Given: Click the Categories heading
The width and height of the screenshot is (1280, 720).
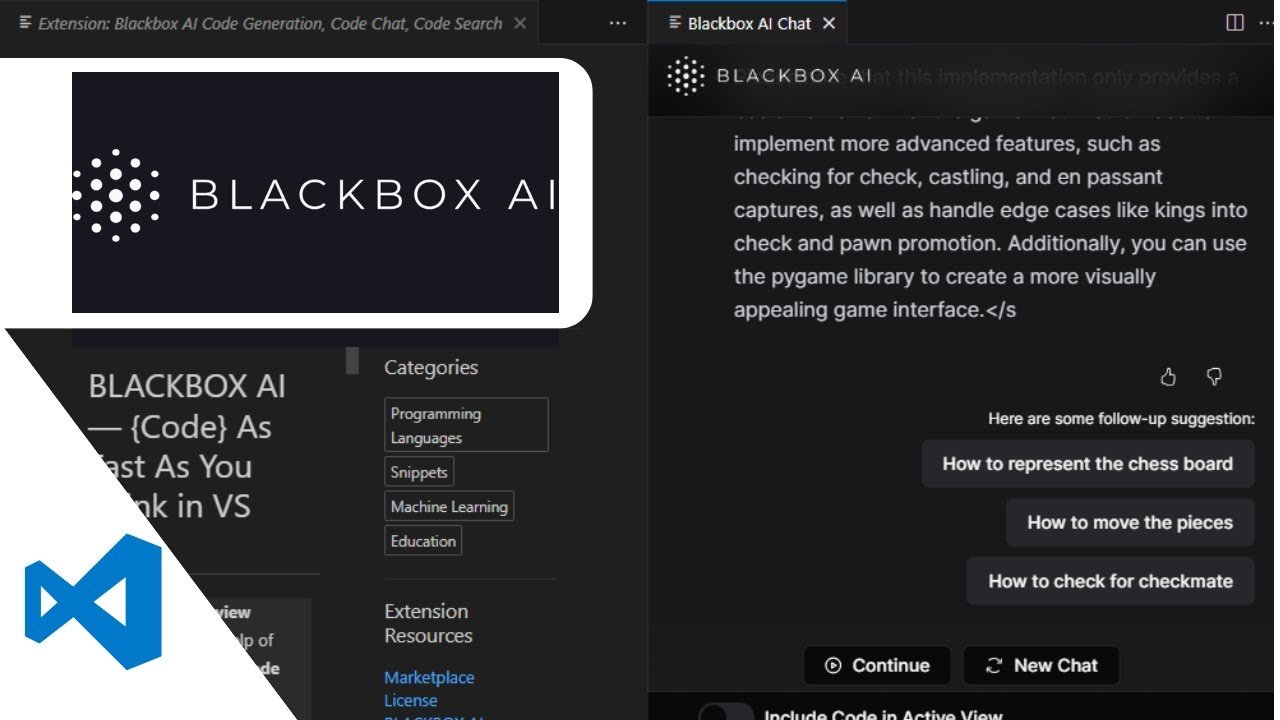Looking at the screenshot, I should tap(431, 367).
